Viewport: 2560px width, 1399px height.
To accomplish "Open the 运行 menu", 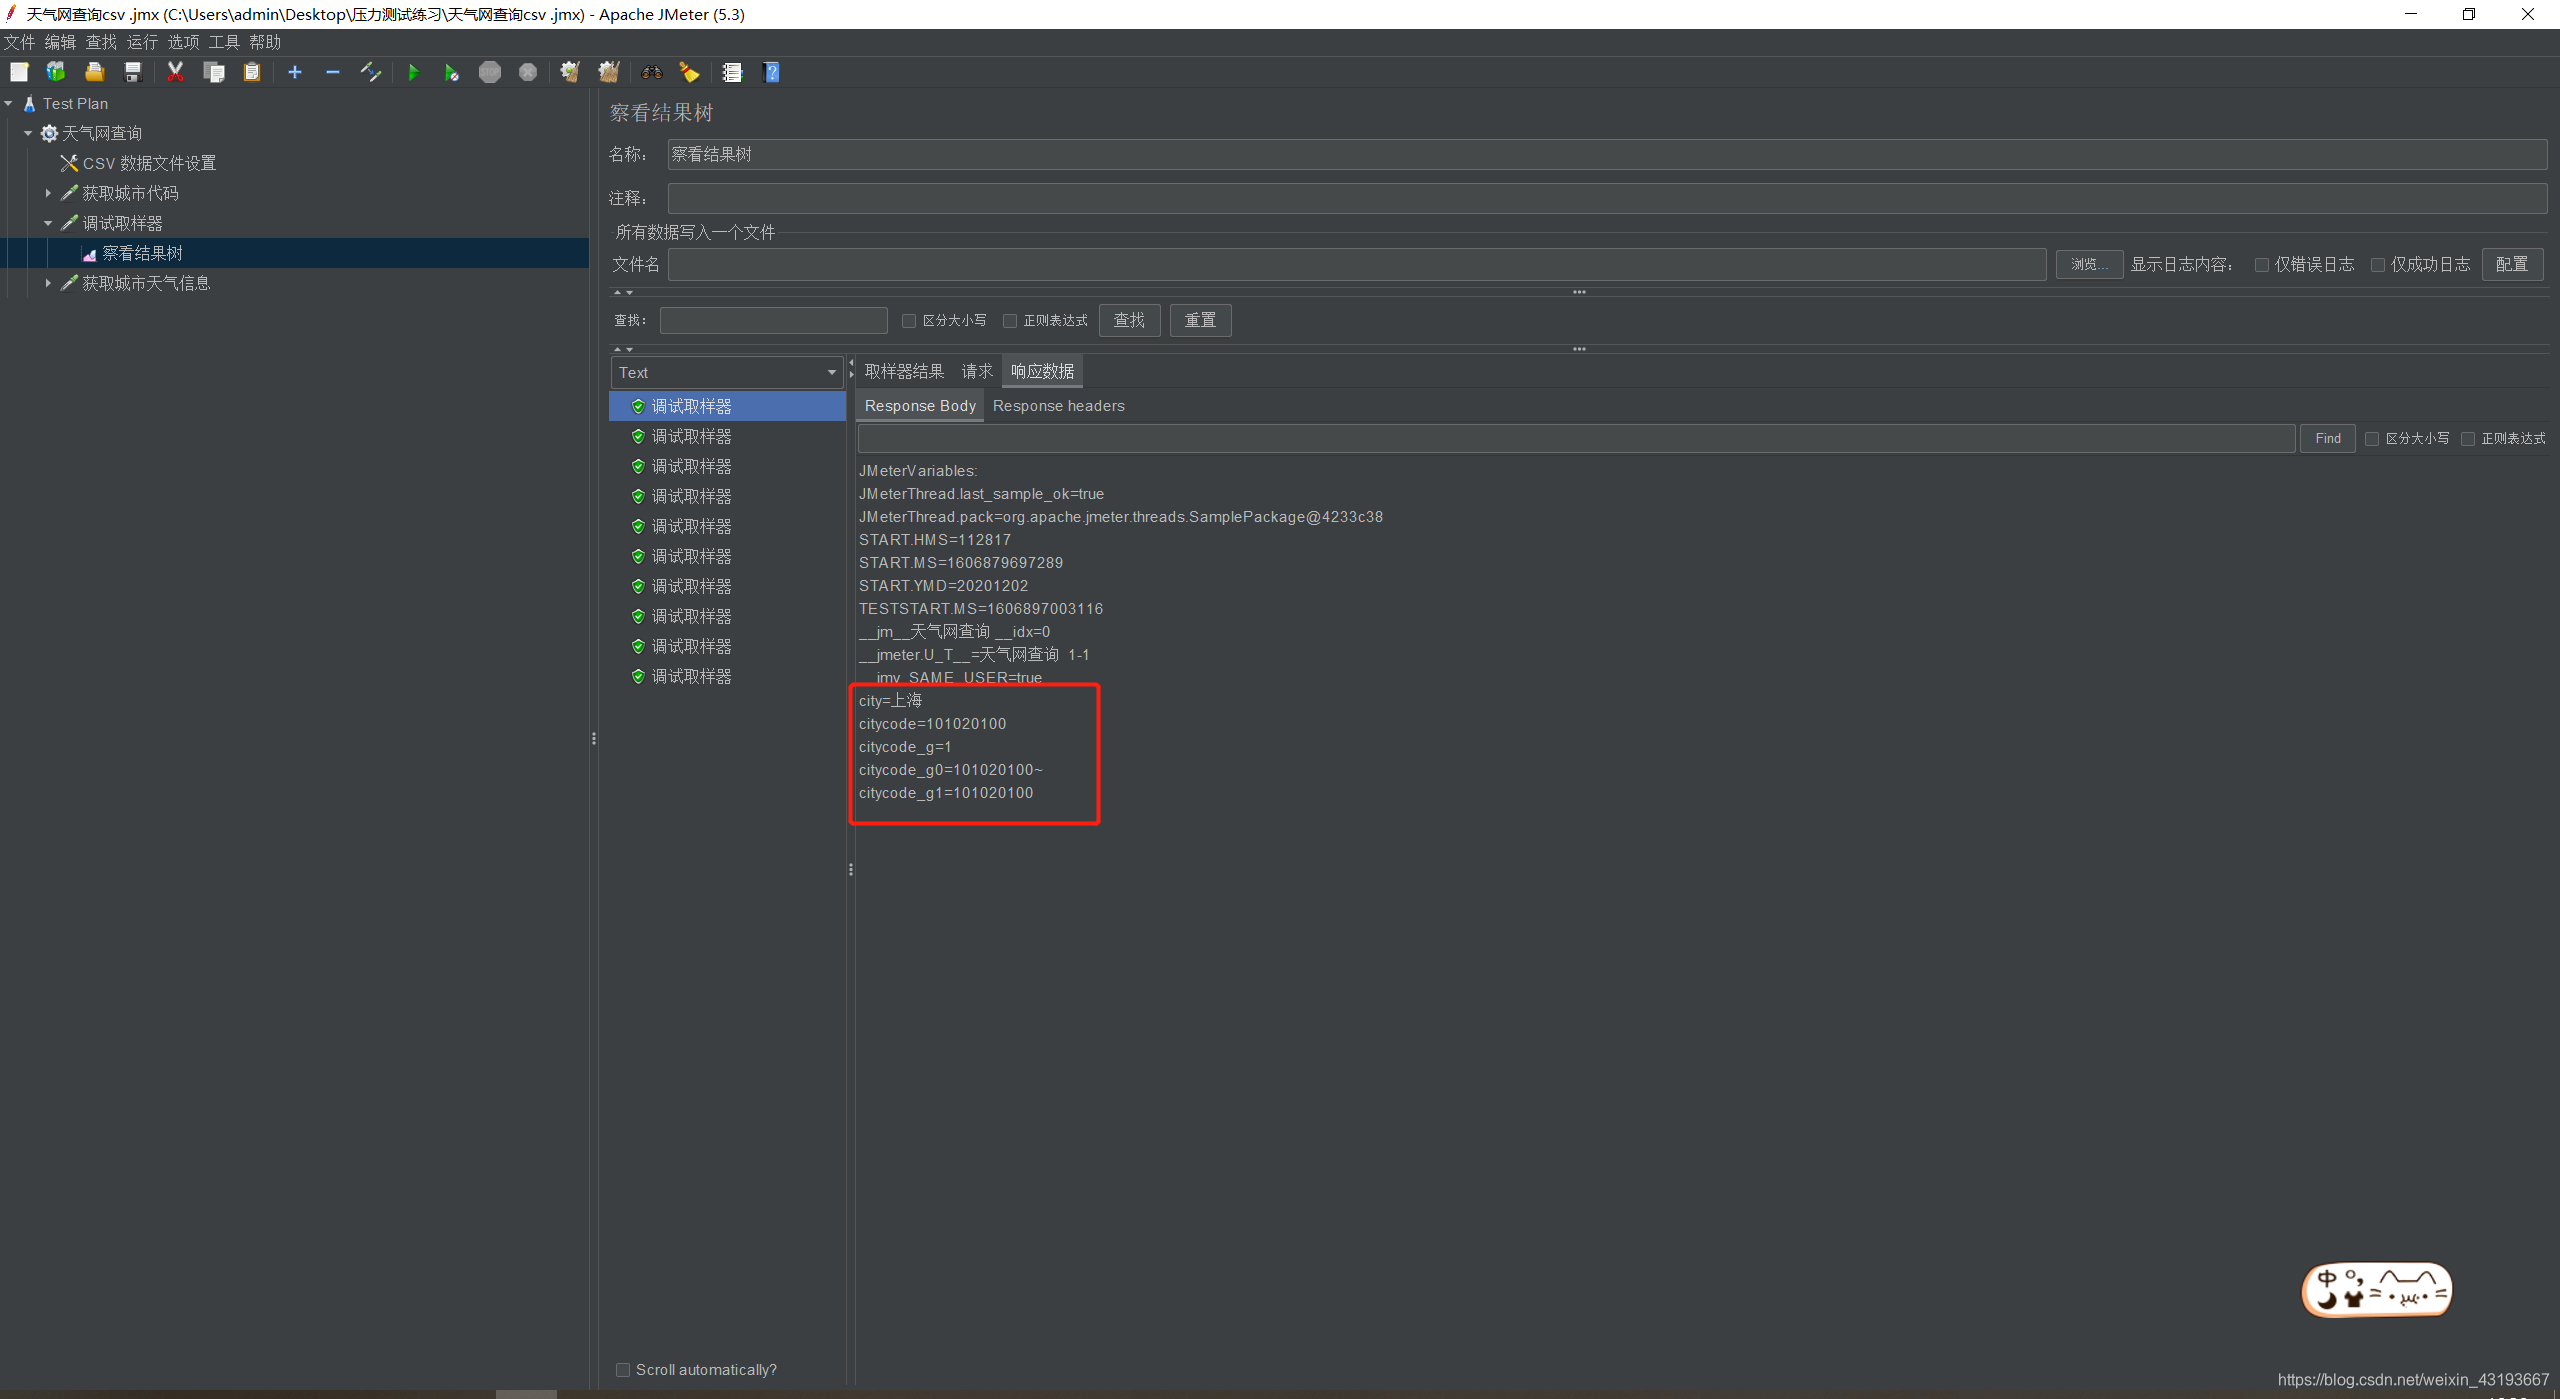I will click(142, 42).
